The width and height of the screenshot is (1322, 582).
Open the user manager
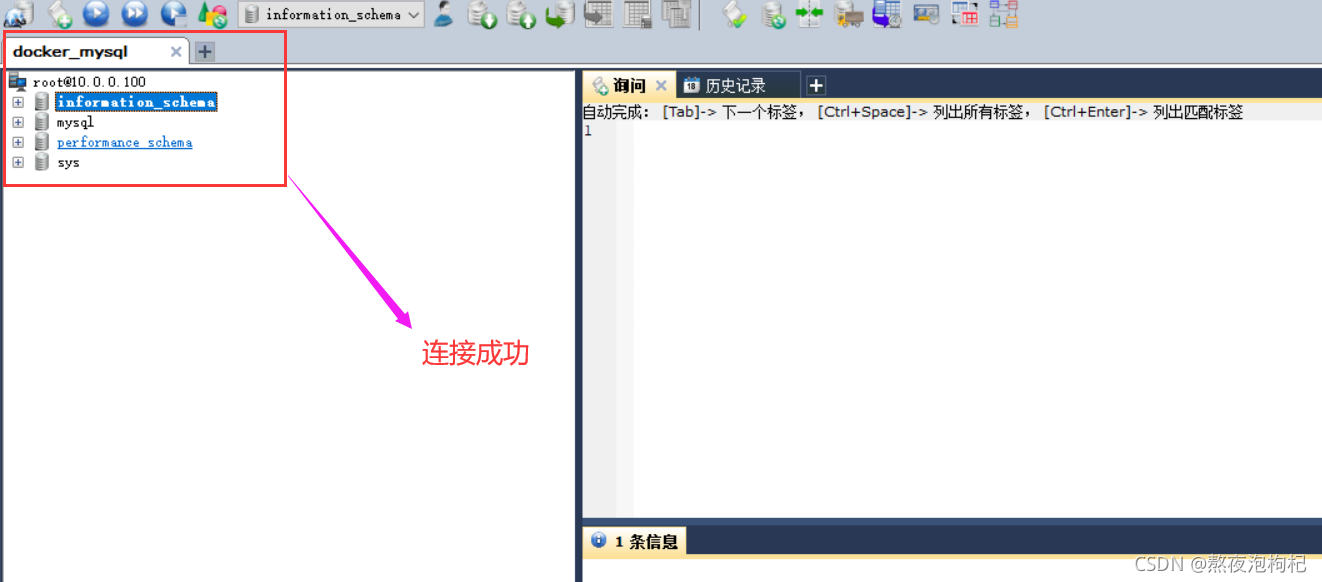pyautogui.click(x=443, y=14)
